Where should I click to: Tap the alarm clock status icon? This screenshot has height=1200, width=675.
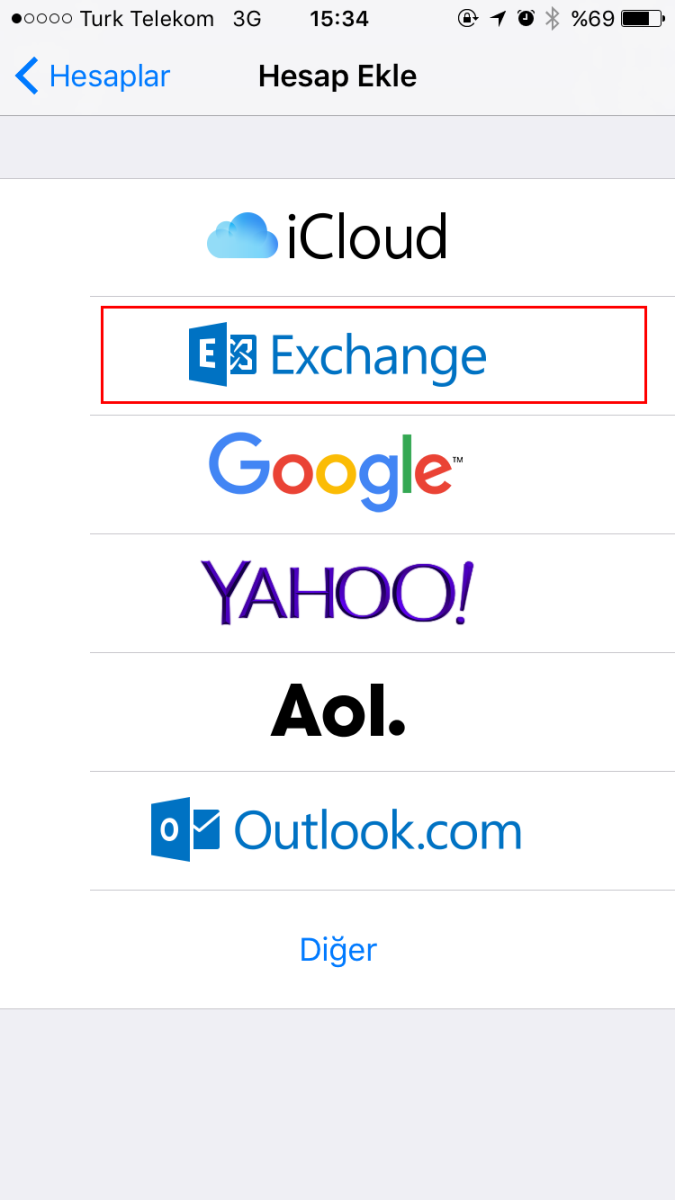coord(526,19)
